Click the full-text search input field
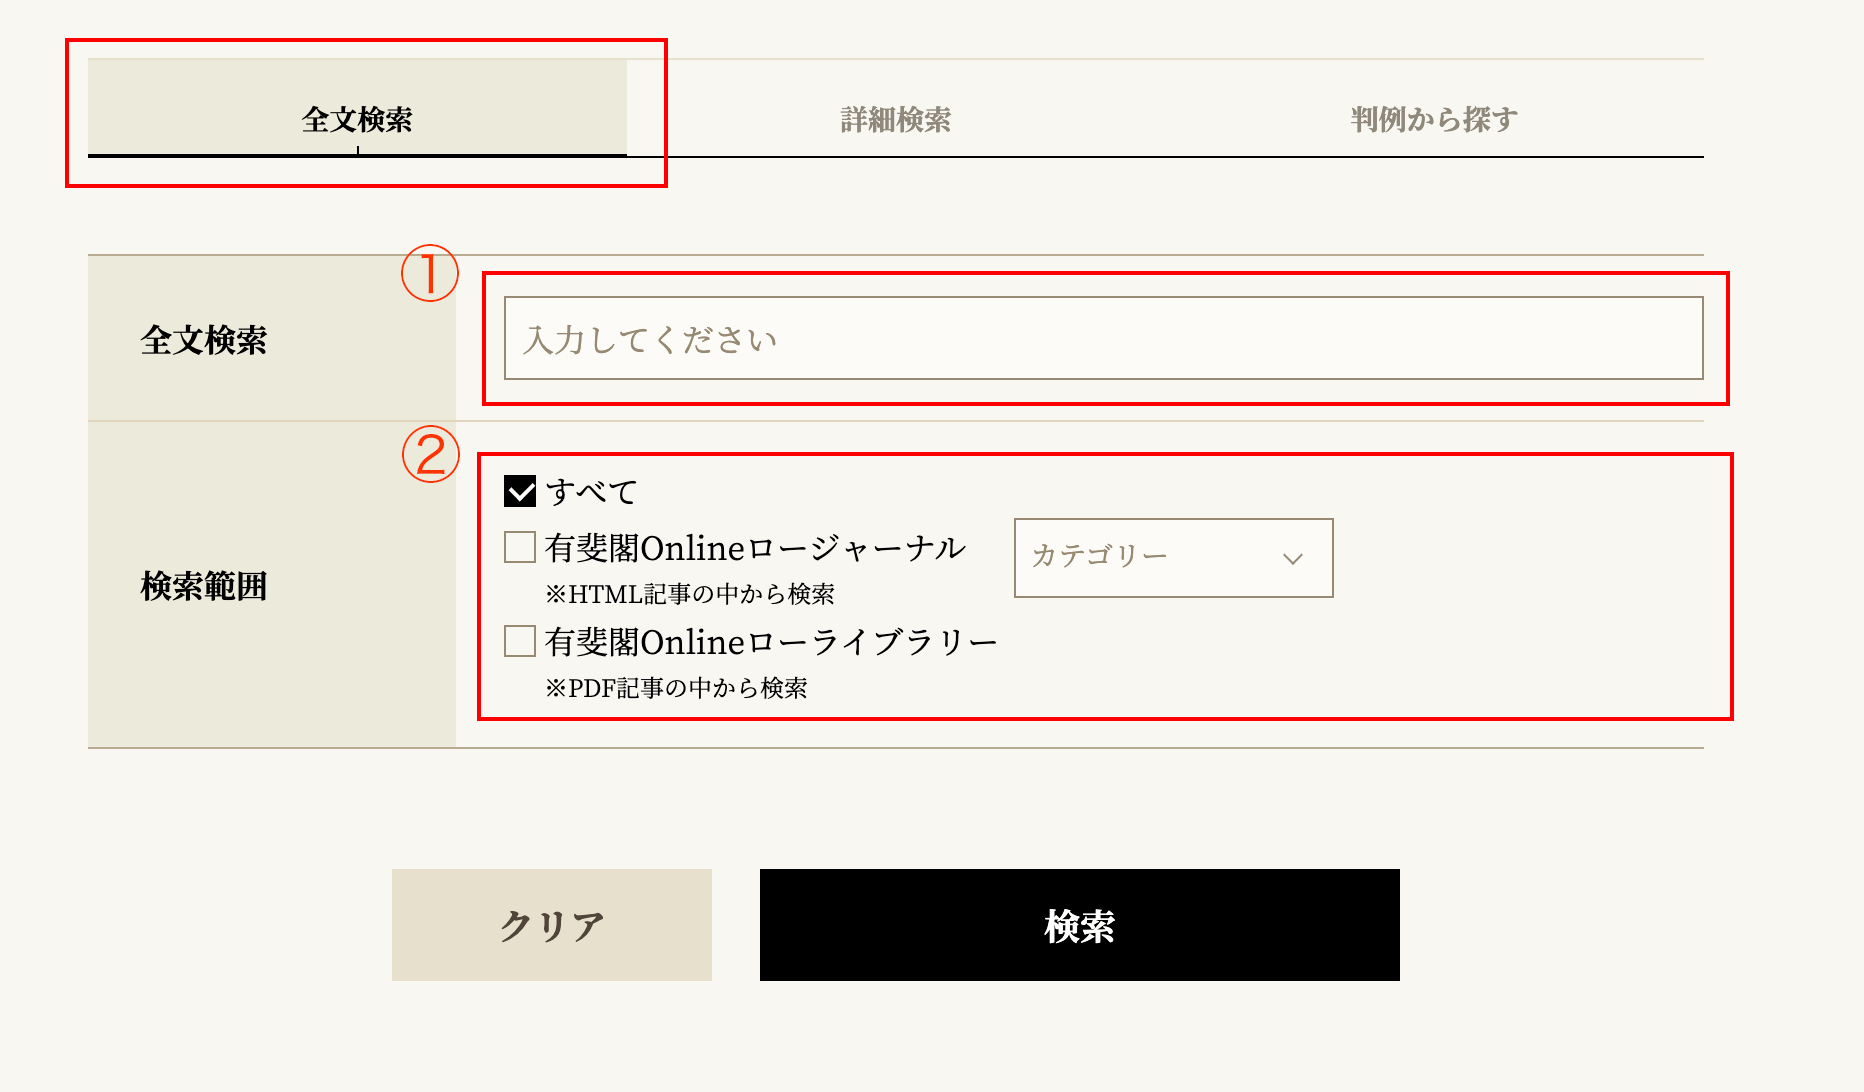The width and height of the screenshot is (1864, 1092). click(x=1103, y=338)
